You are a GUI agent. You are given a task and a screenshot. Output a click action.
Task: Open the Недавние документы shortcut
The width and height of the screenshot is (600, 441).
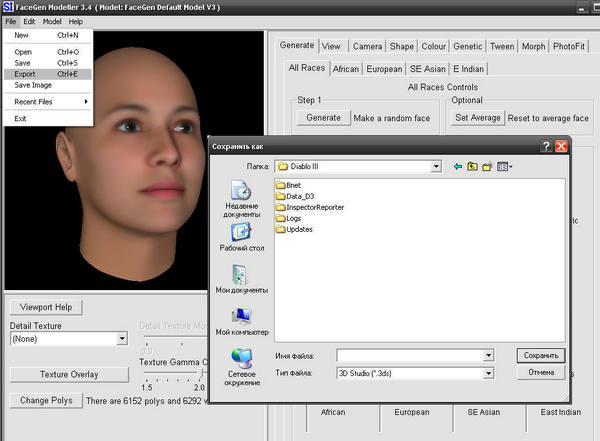[241, 197]
